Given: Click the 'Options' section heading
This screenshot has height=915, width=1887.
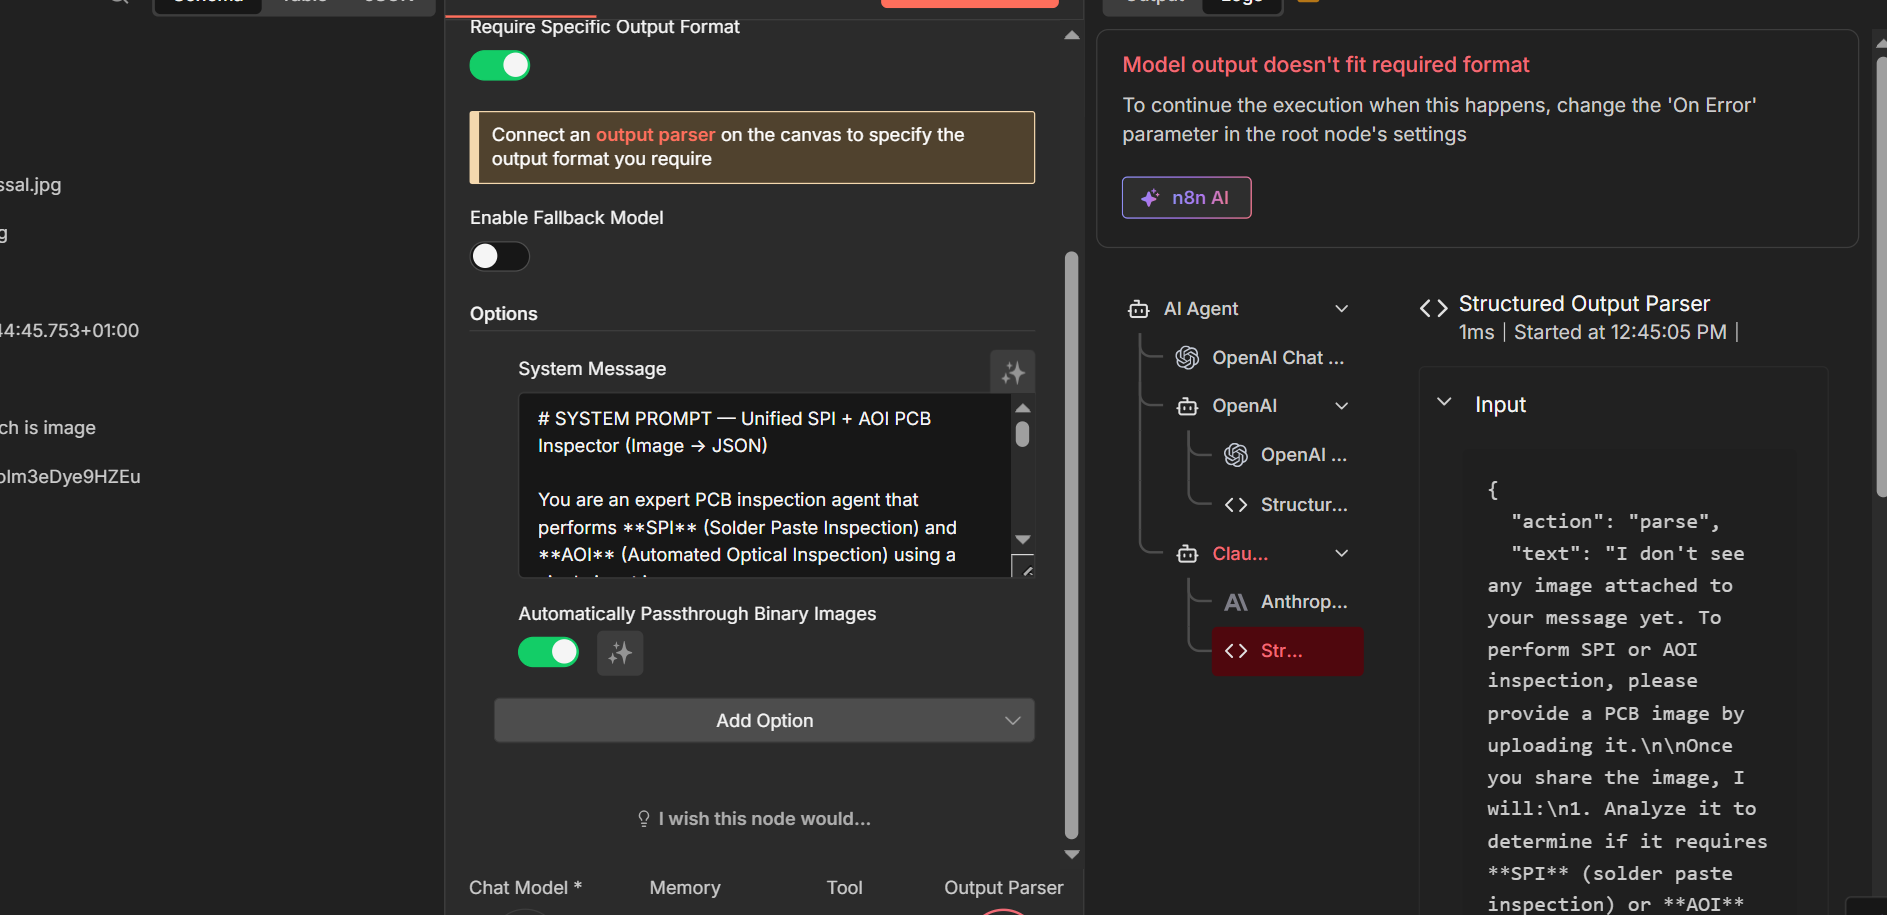Looking at the screenshot, I should (x=504, y=314).
